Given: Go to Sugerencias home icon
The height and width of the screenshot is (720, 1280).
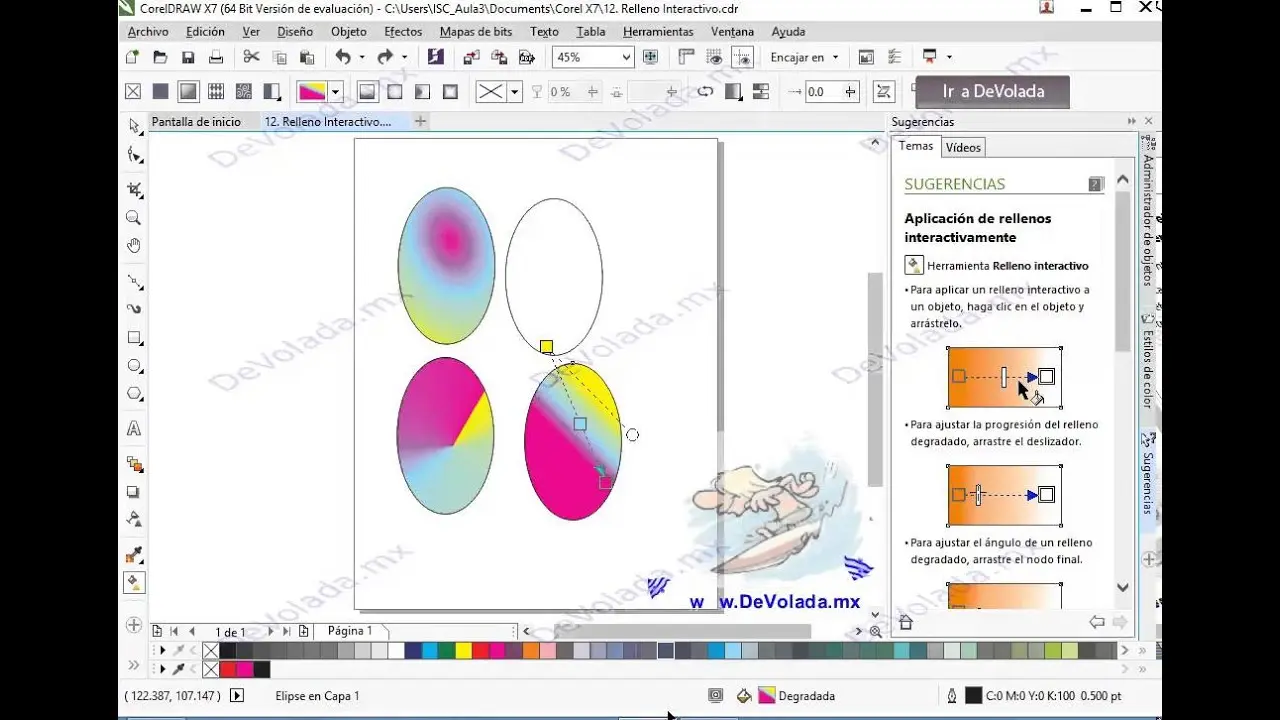Looking at the screenshot, I should pos(906,622).
